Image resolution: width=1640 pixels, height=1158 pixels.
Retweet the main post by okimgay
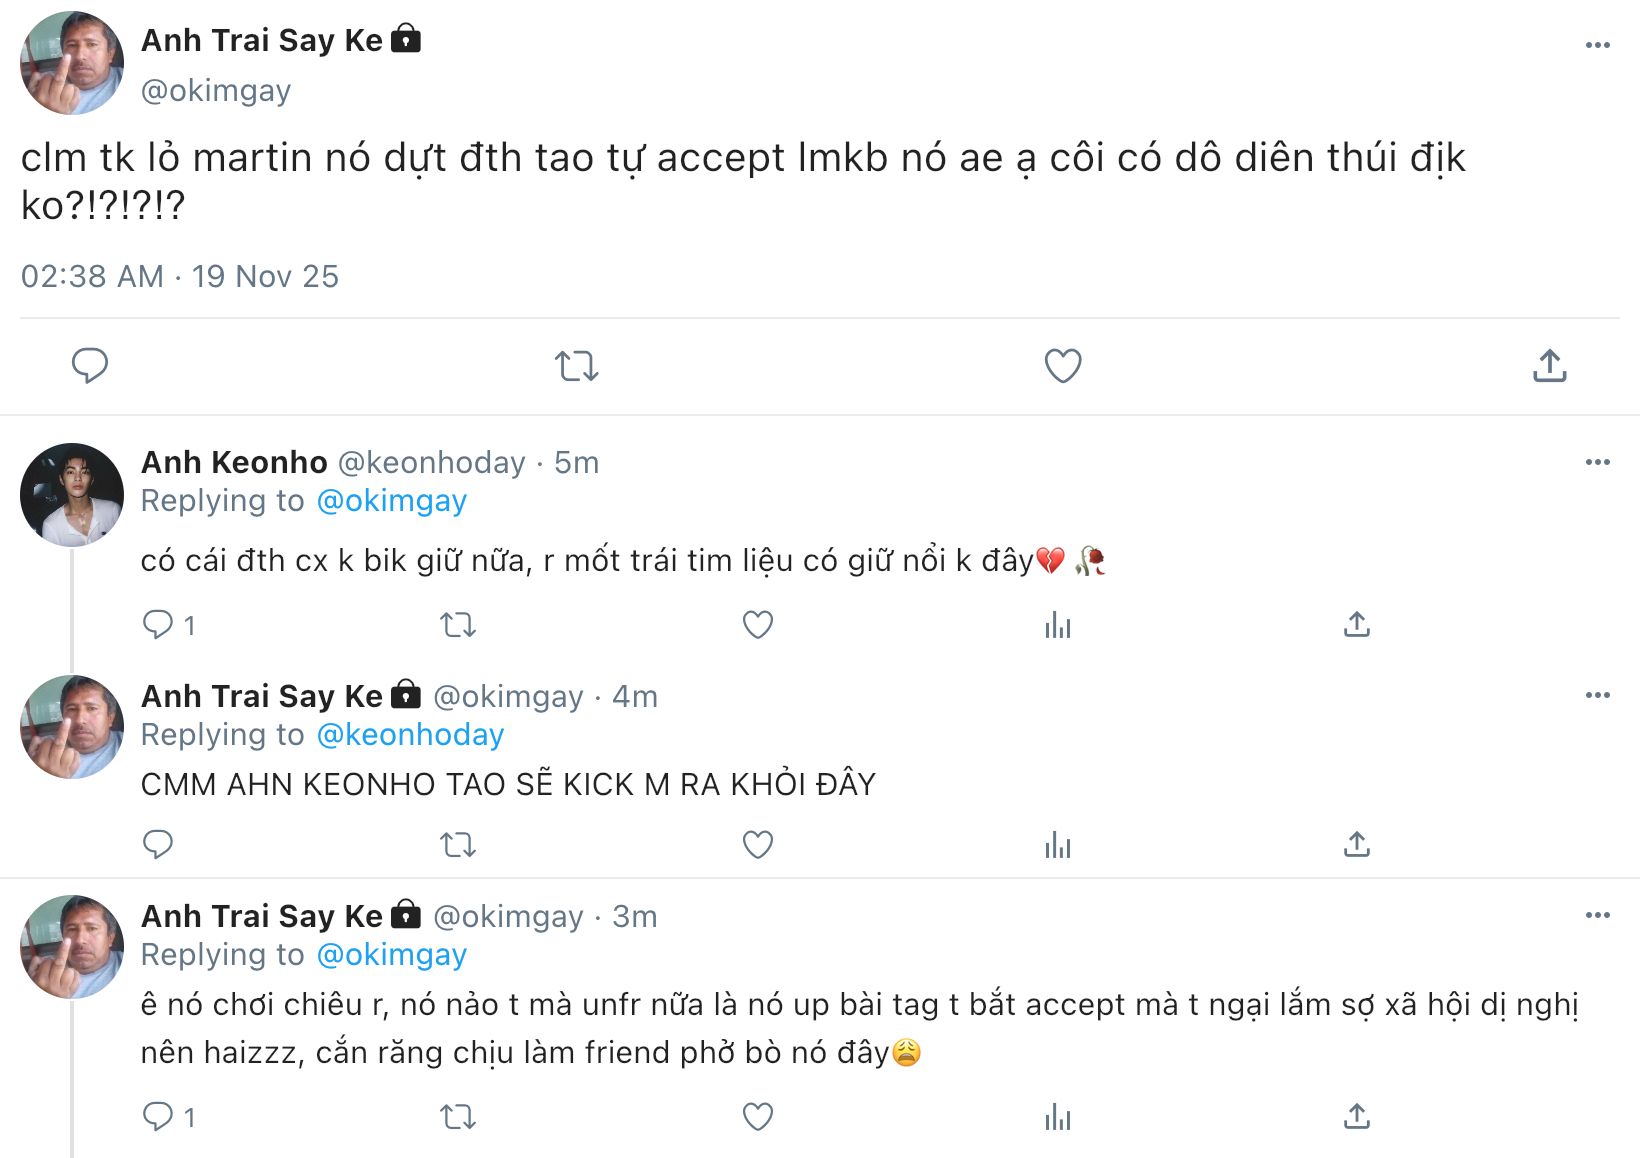[577, 366]
